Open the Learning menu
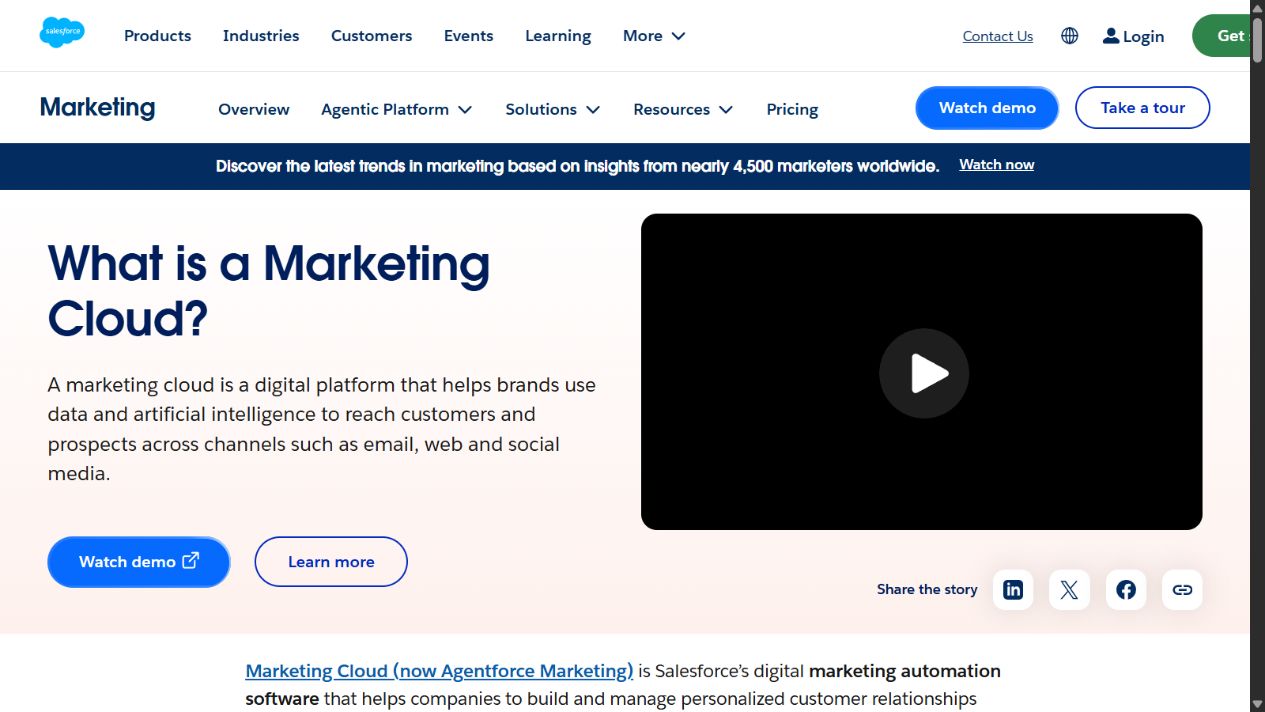The image size is (1265, 712). pyautogui.click(x=558, y=36)
